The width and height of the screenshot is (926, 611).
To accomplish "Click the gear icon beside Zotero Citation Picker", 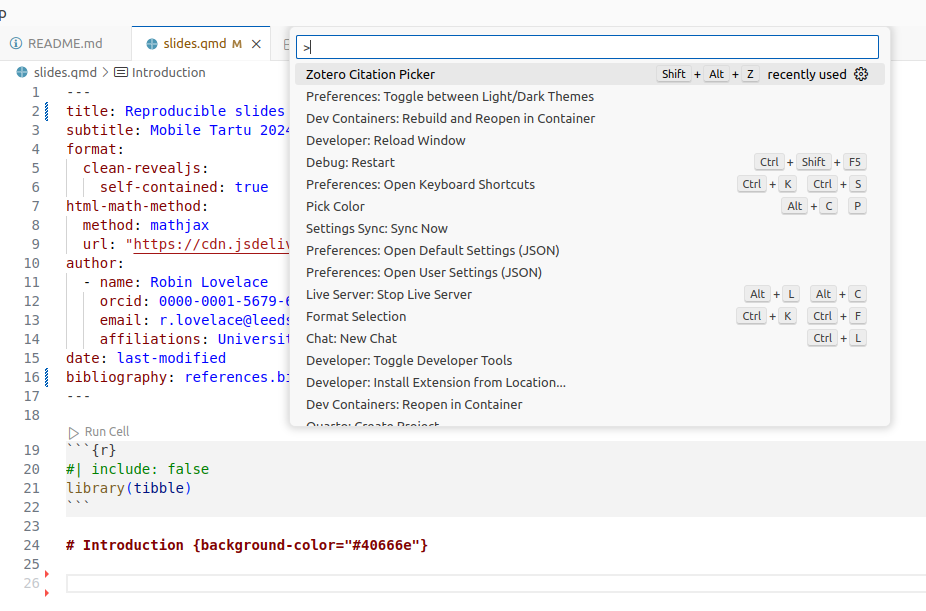I will (861, 74).
